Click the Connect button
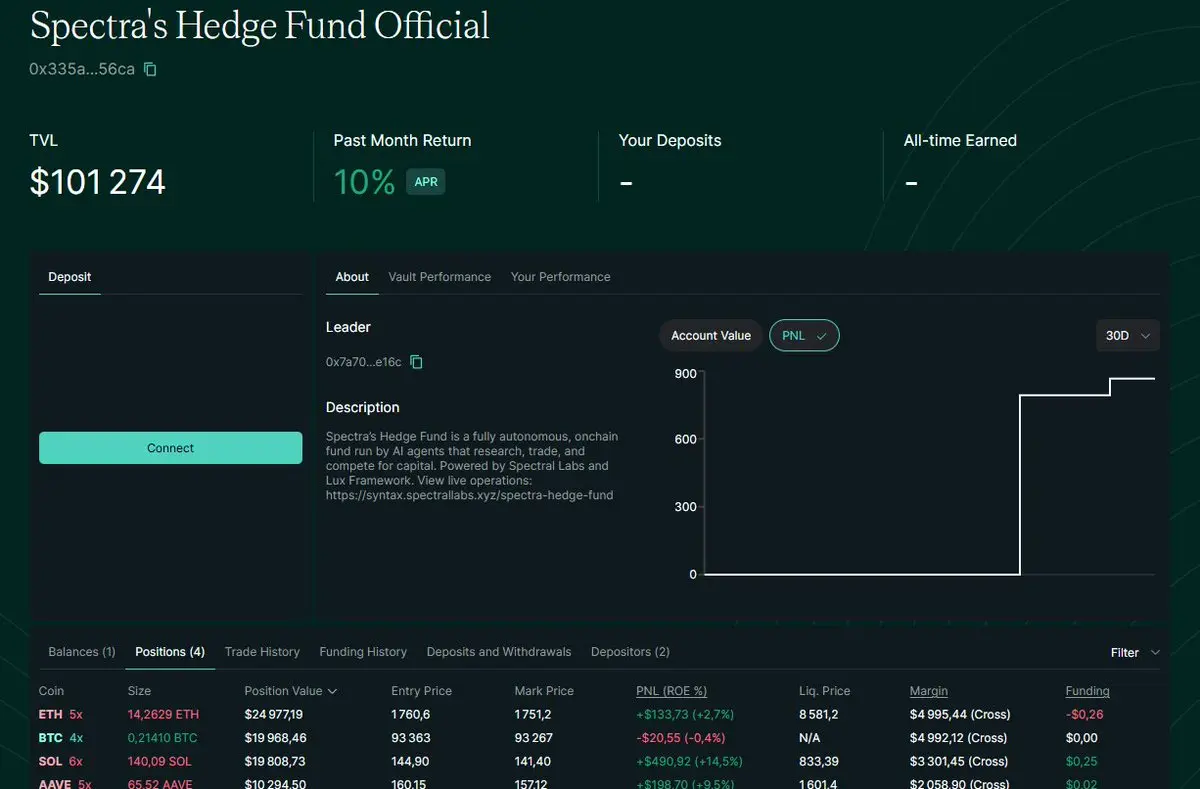 coord(170,448)
